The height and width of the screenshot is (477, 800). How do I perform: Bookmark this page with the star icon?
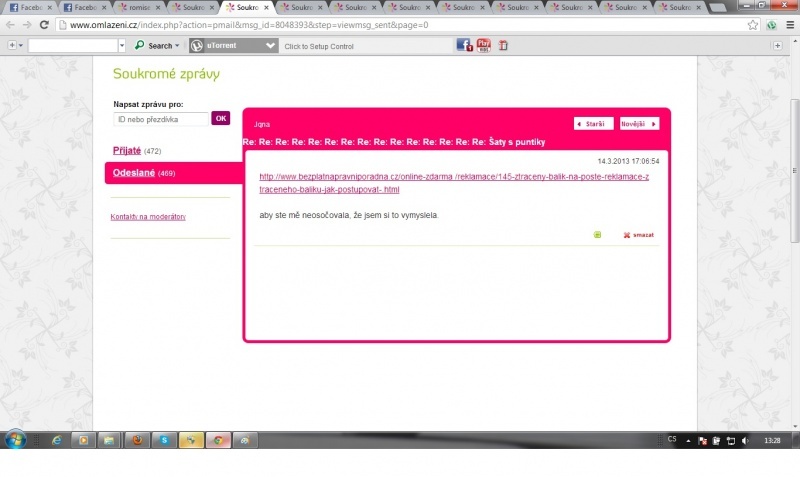coord(753,25)
